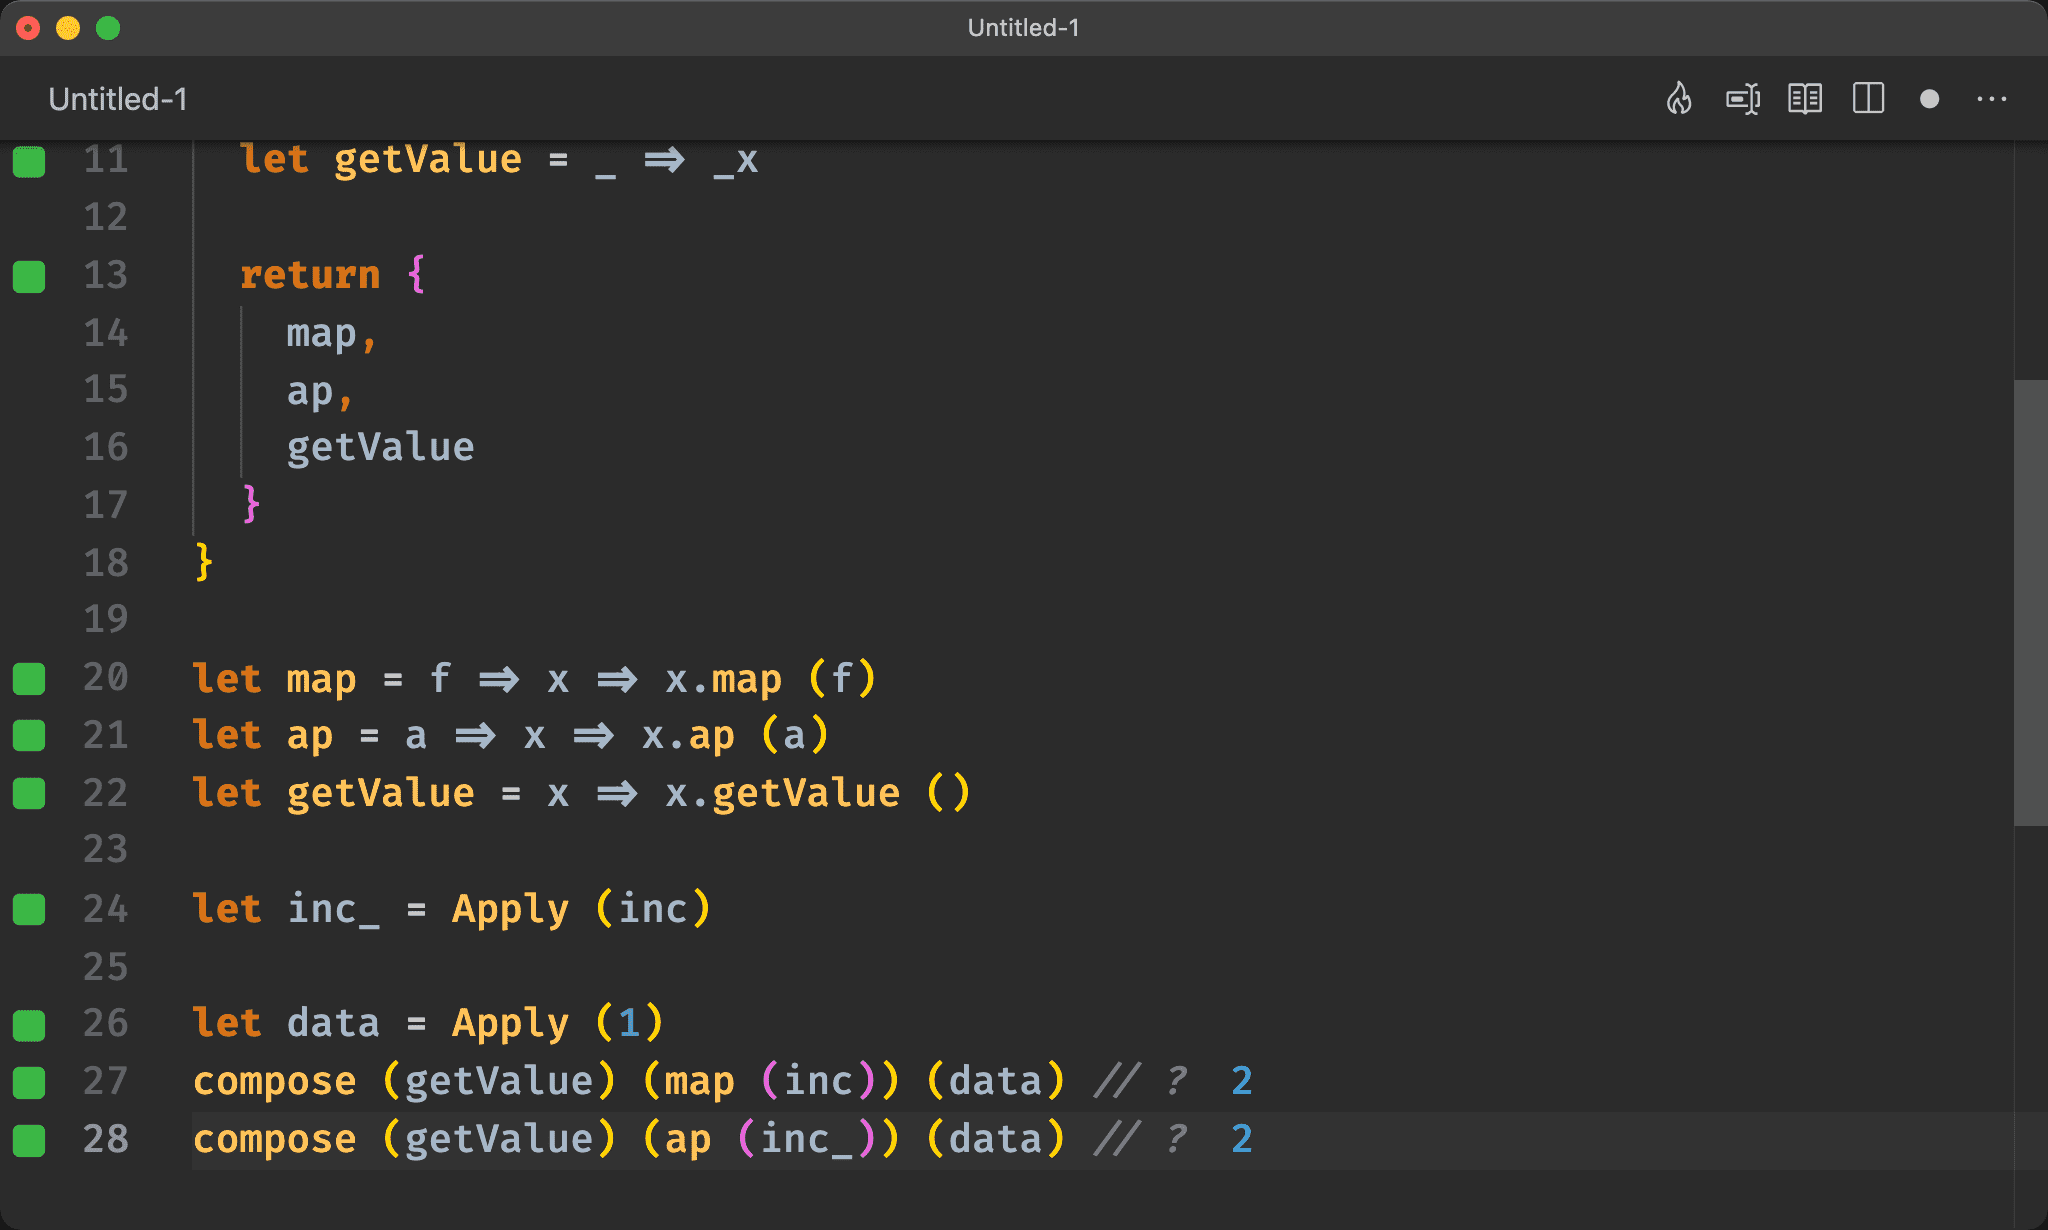This screenshot has height=1230, width=2048.
Task: Click the green coverage marker on line 28
Action: 29,1140
